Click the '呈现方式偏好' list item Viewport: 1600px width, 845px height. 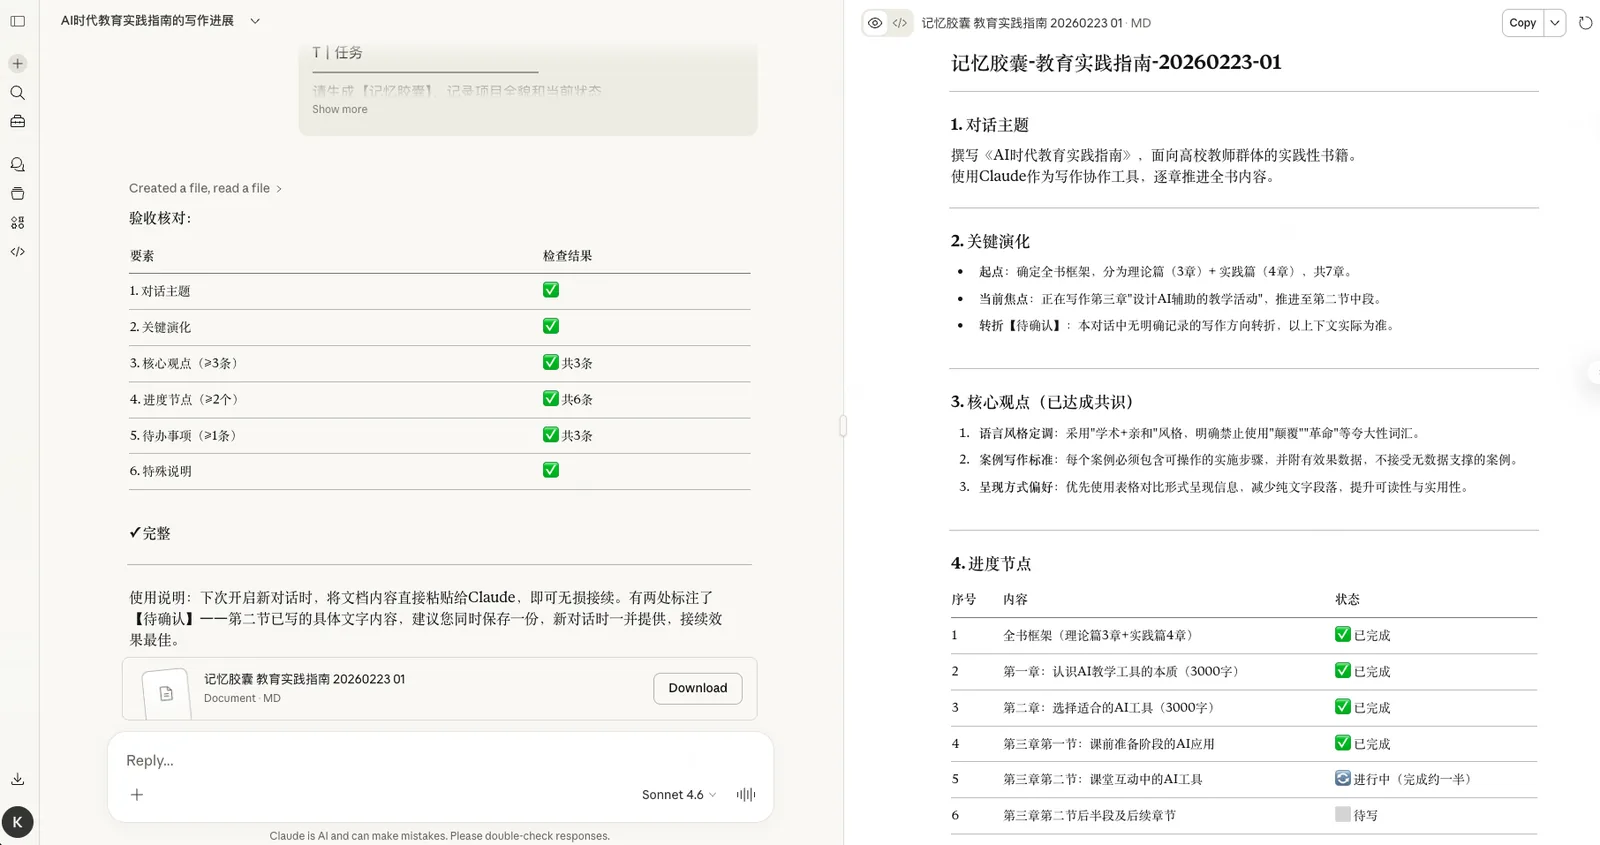(1226, 487)
